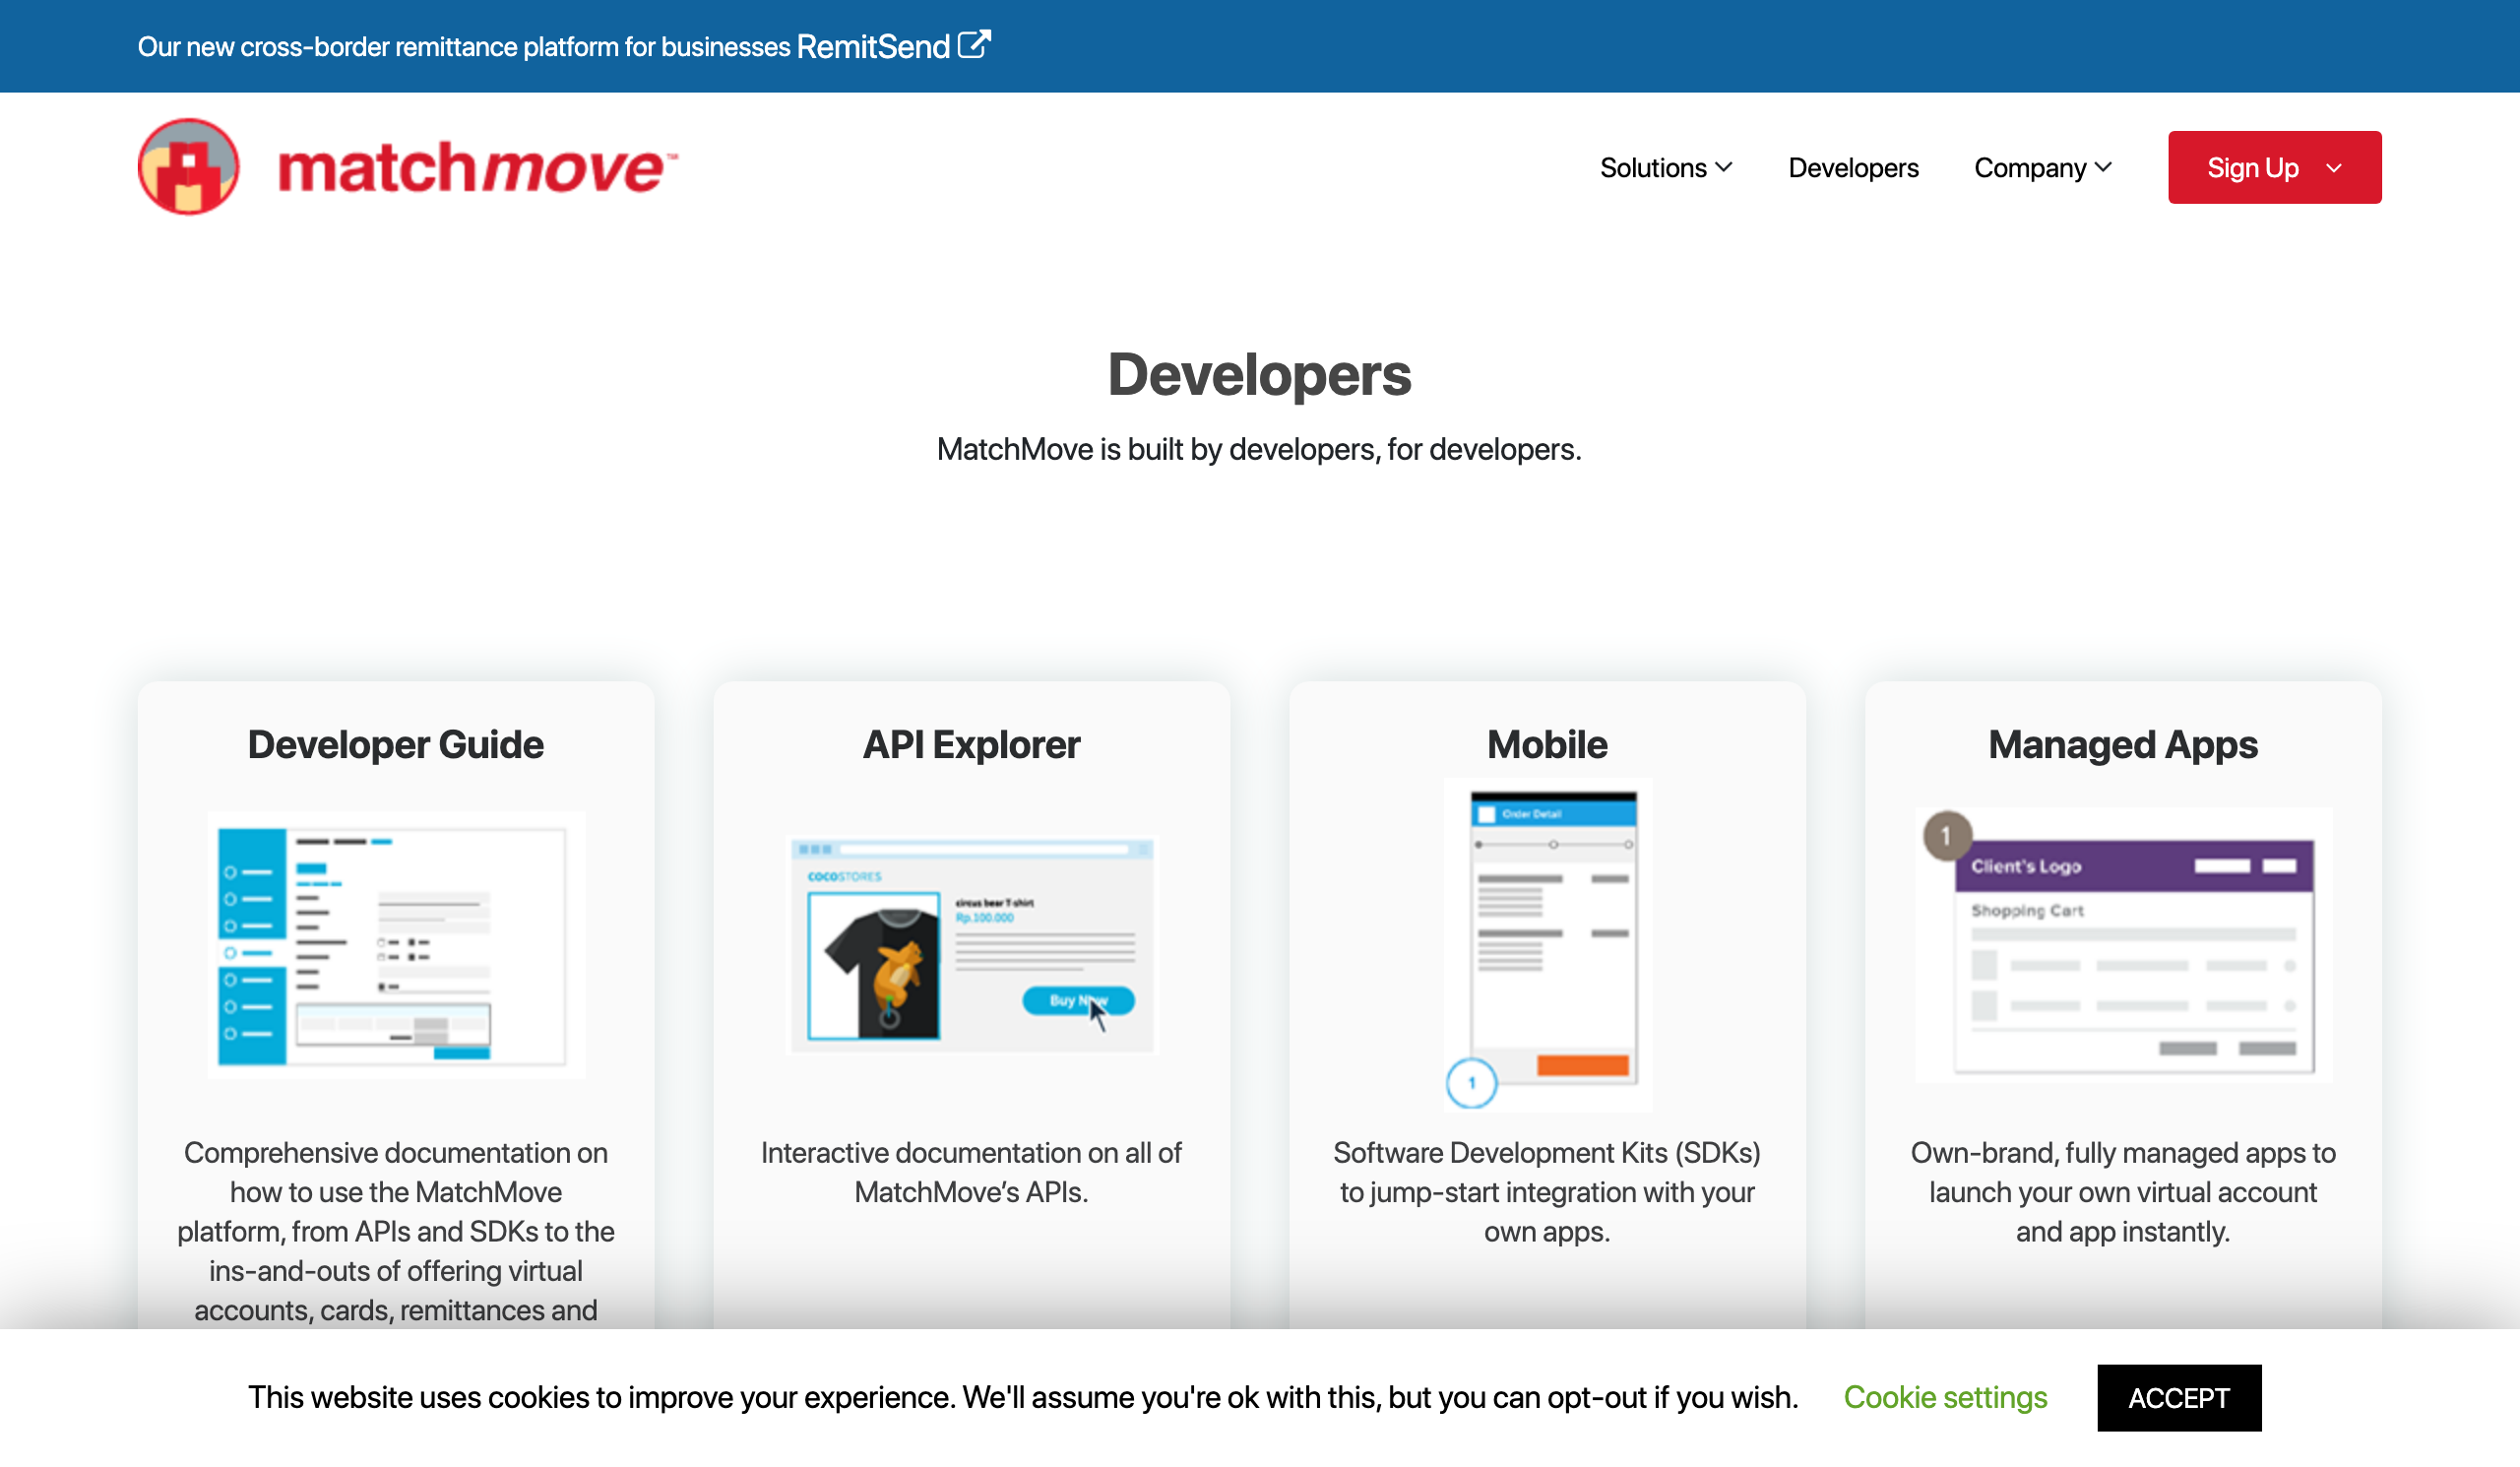Click the Mobile phone order illustration
Image resolution: width=2520 pixels, height=1467 pixels.
coord(1548,945)
